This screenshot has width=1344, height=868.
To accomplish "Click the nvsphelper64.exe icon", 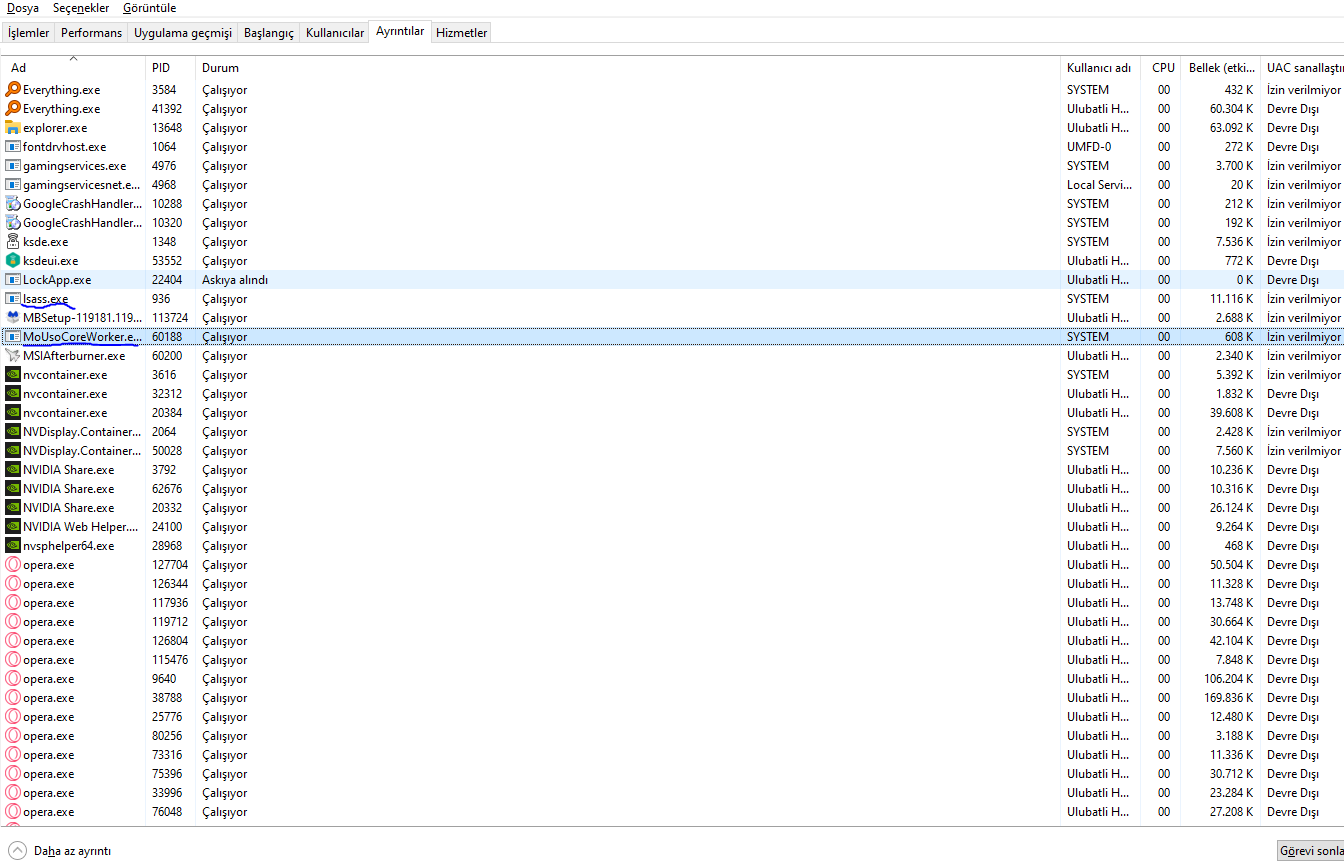I will 13,545.
